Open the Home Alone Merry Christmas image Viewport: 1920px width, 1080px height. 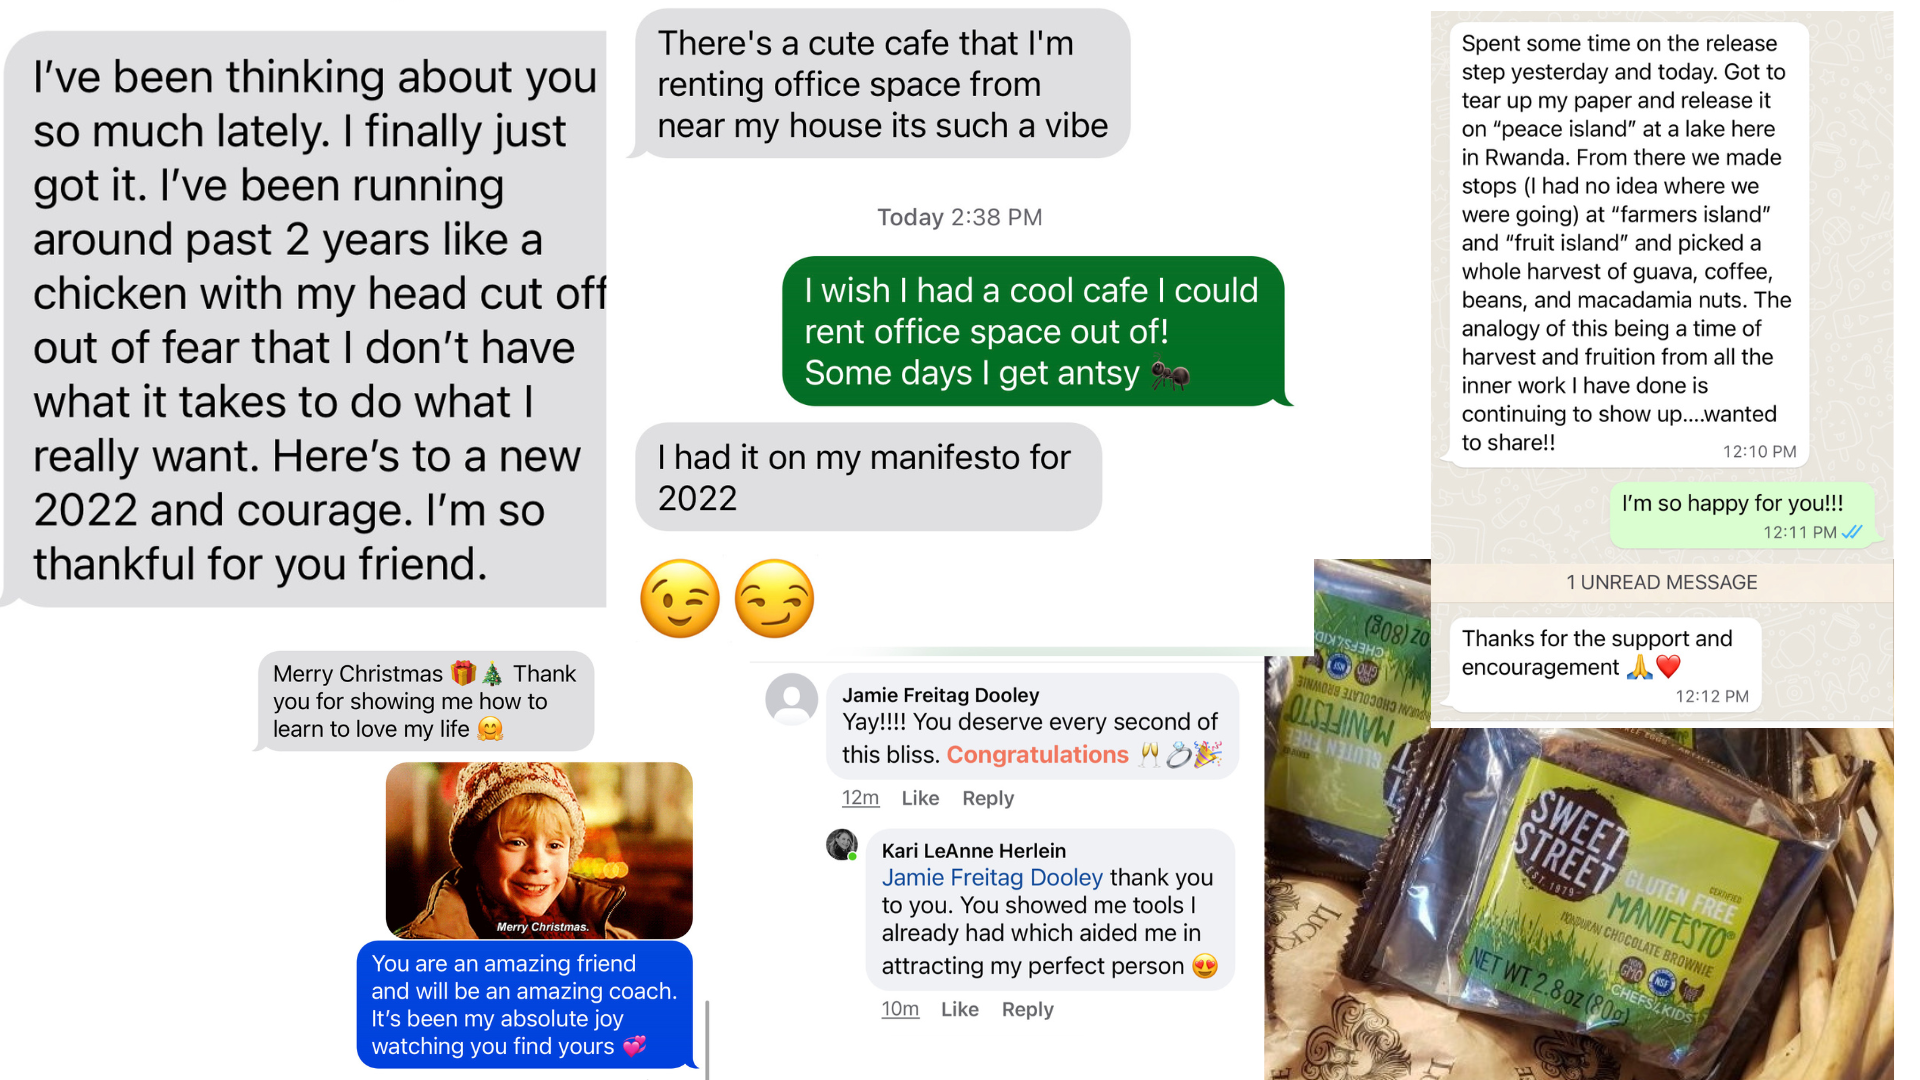click(x=539, y=850)
